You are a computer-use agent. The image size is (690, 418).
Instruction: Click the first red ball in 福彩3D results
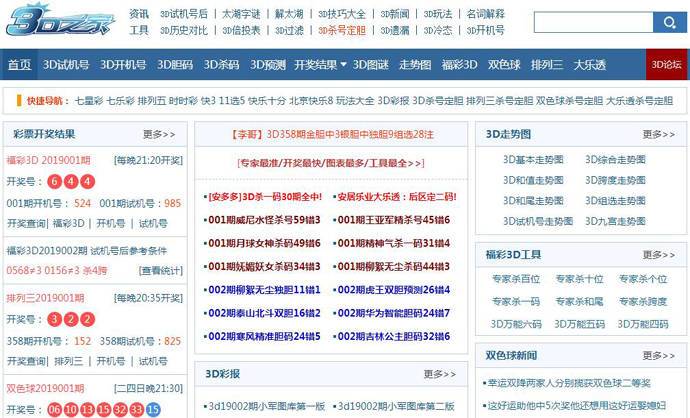(53, 181)
